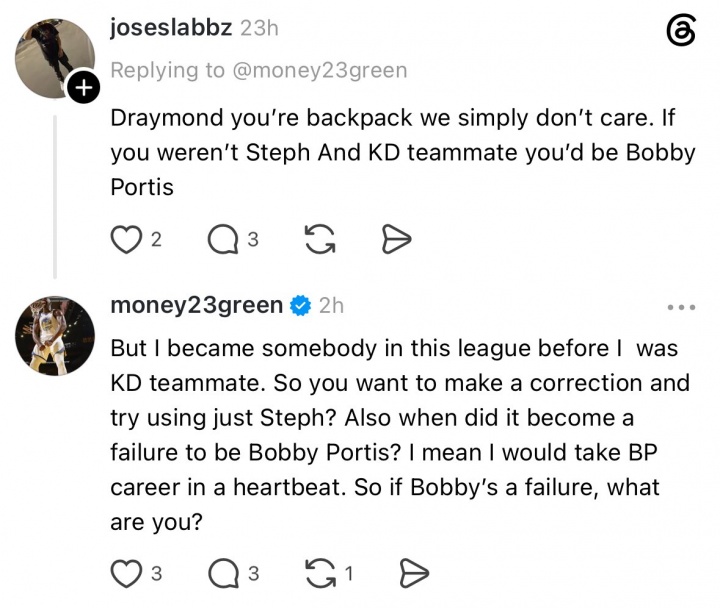Screen dimensions: 720x608
Task: Open the Draymond backpack post text
Action: (403, 152)
